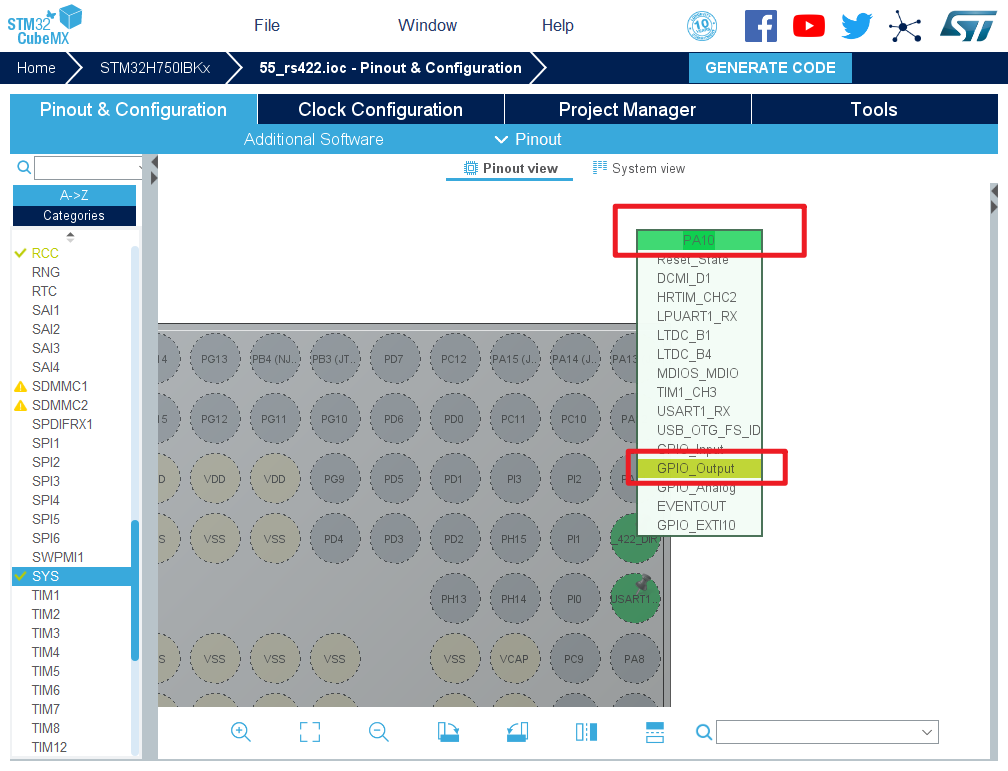Rotate the chip view counter-clockwise

(517, 732)
